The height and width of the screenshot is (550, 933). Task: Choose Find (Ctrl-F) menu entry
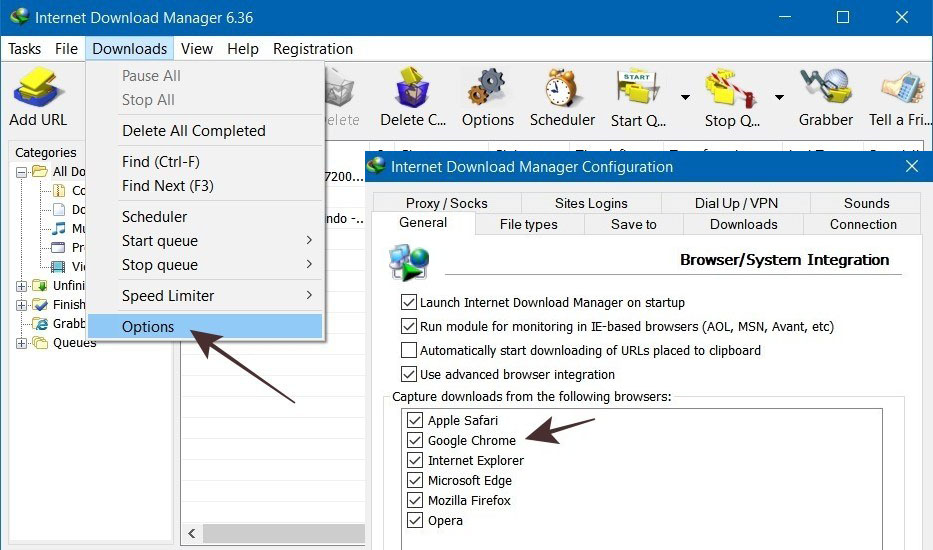205,161
